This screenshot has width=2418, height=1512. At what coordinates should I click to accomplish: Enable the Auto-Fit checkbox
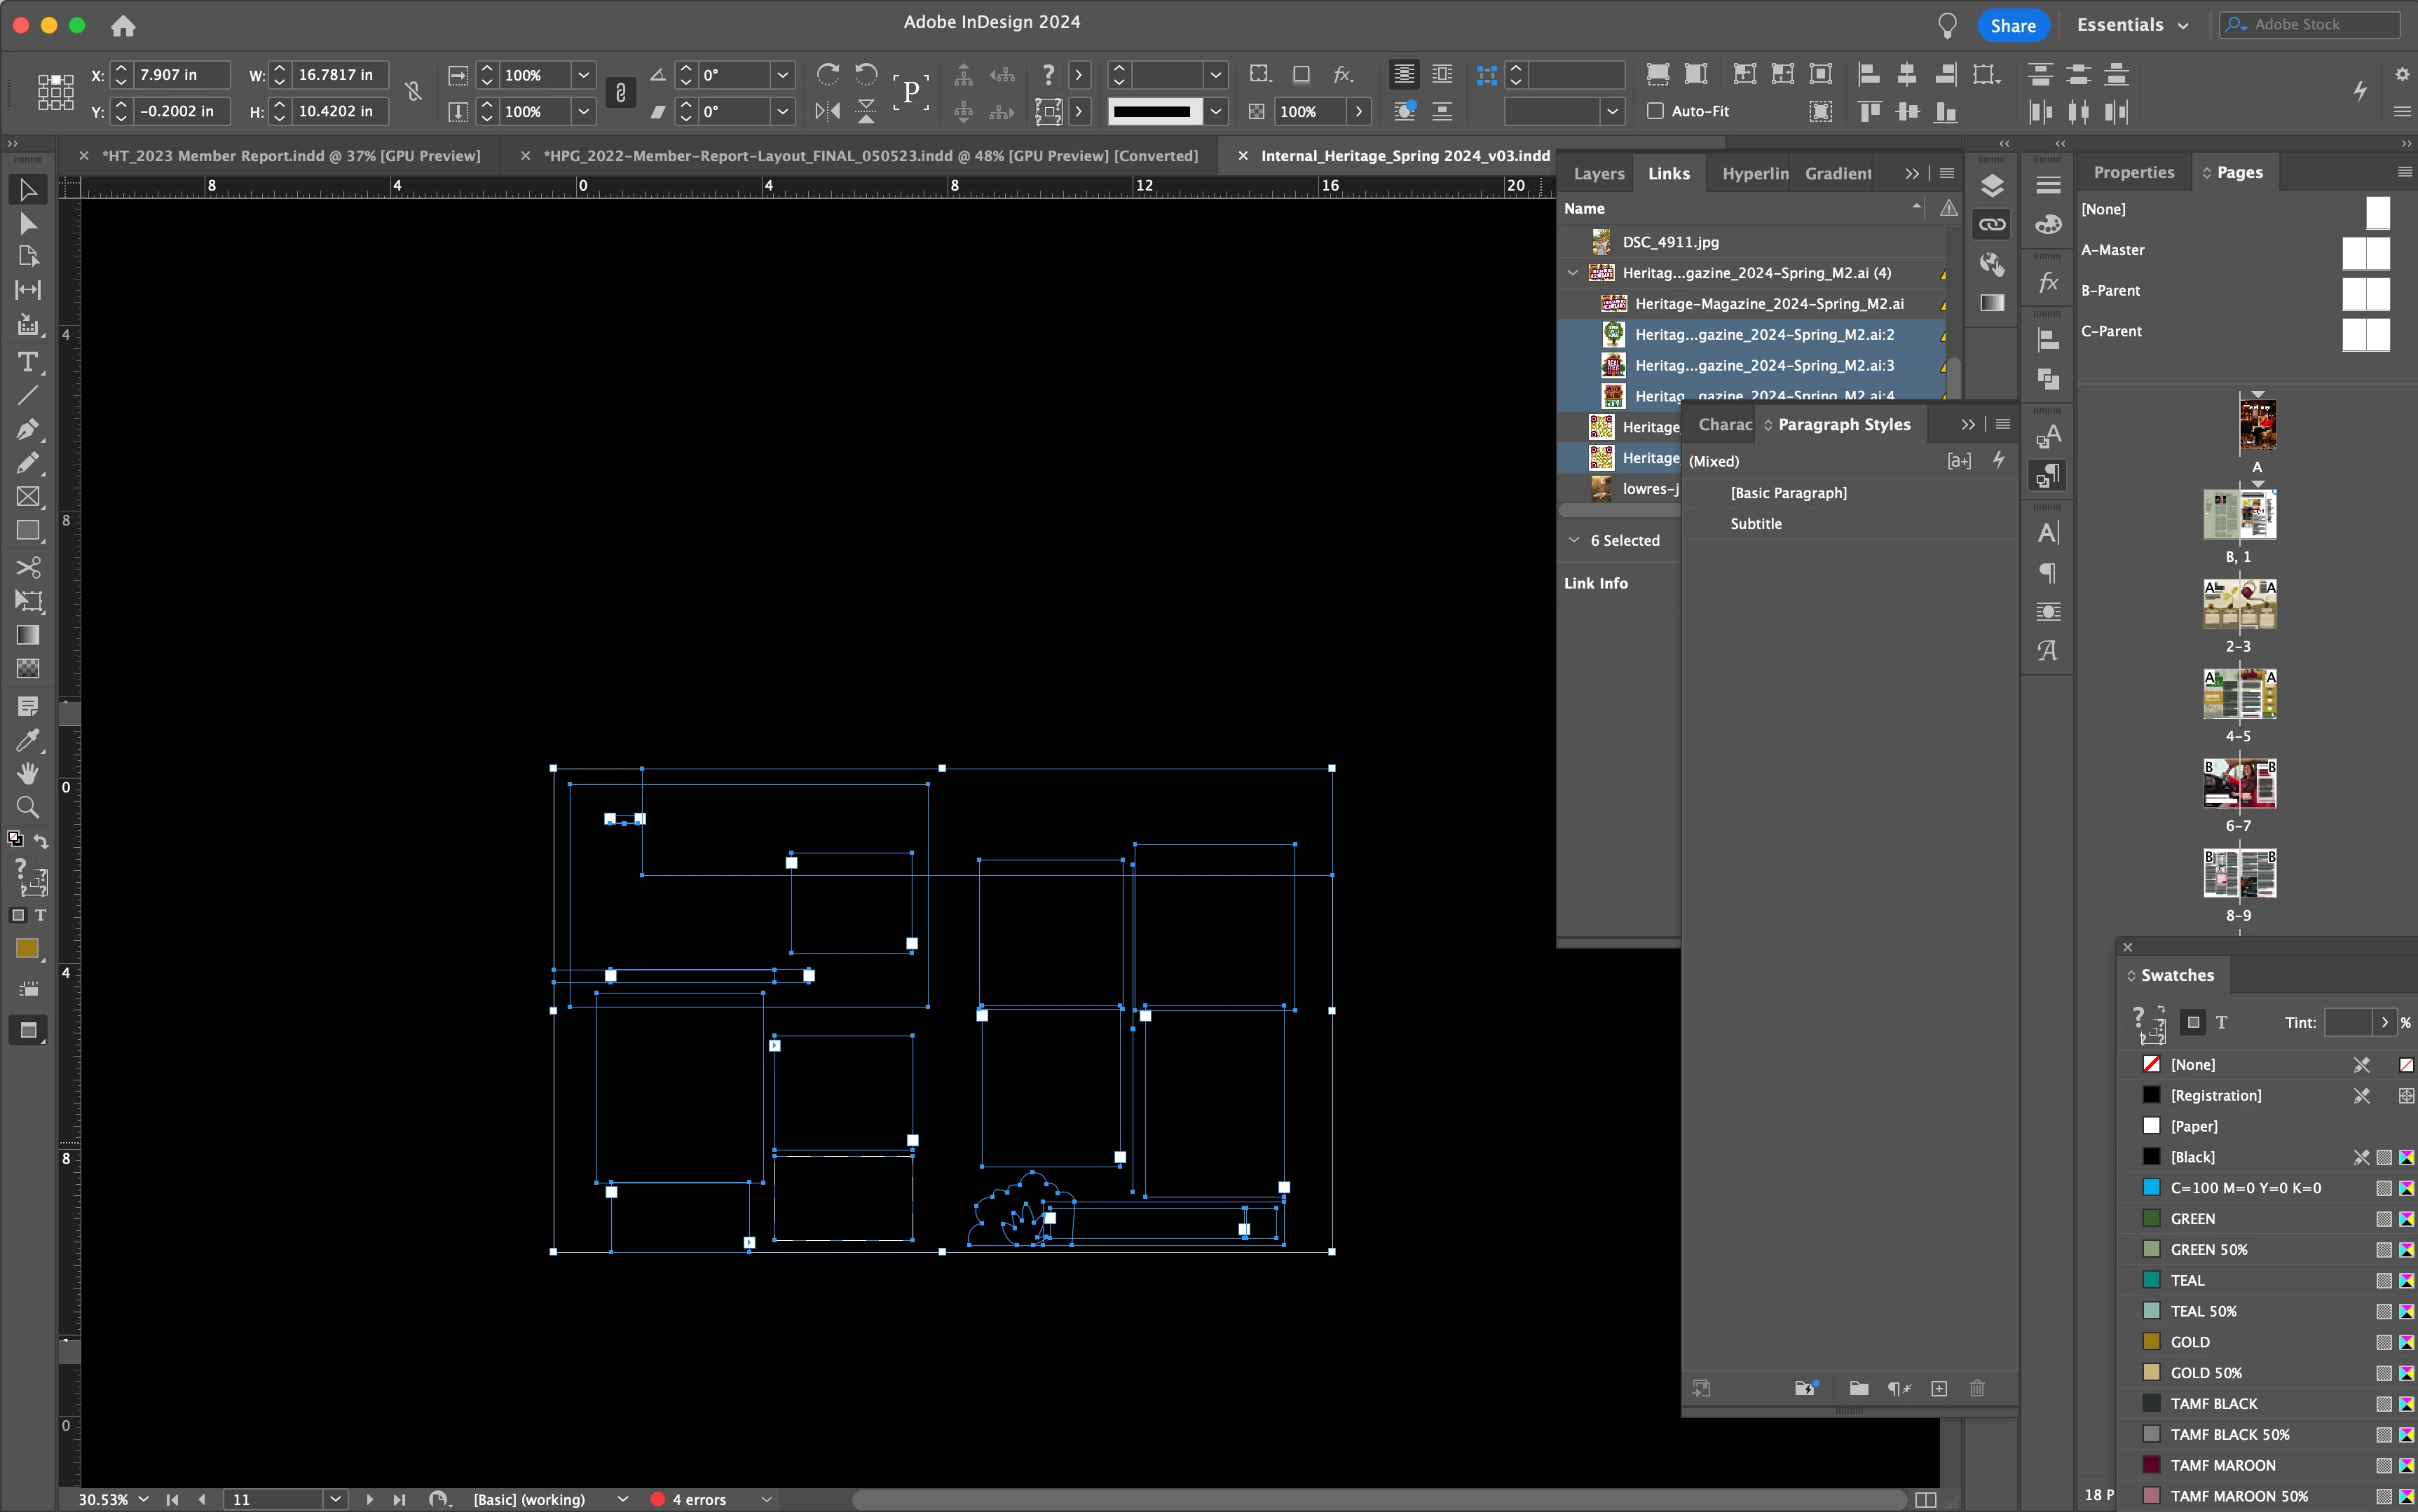(x=1656, y=111)
